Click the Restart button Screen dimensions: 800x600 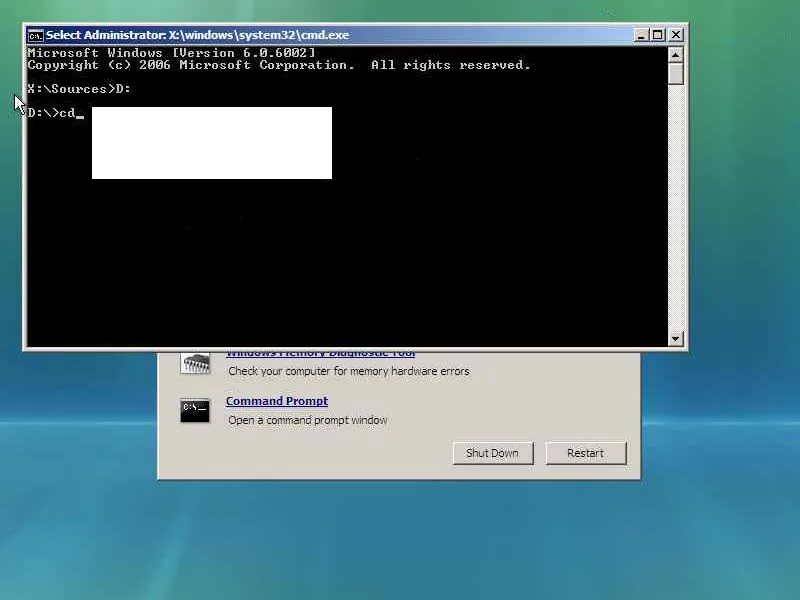(585, 453)
